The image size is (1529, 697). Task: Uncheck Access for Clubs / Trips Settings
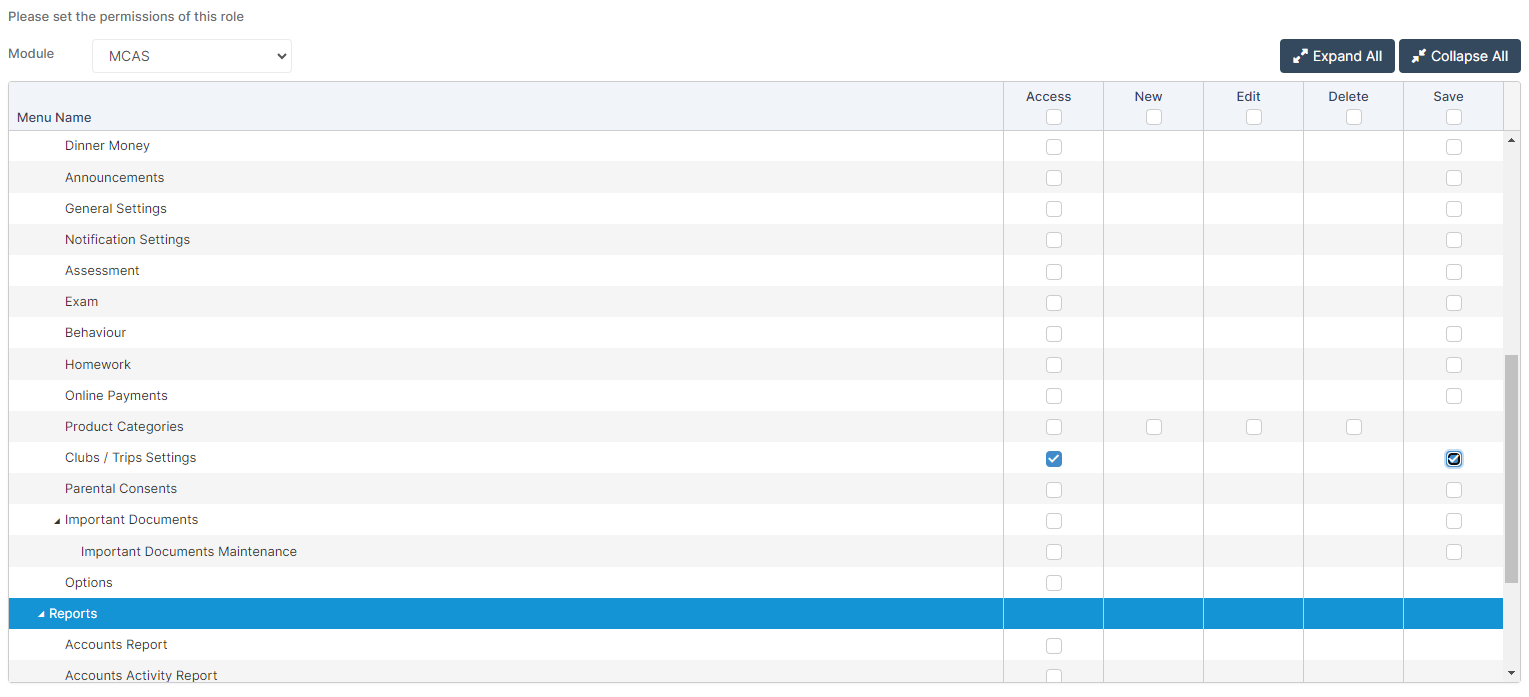[x=1054, y=459]
